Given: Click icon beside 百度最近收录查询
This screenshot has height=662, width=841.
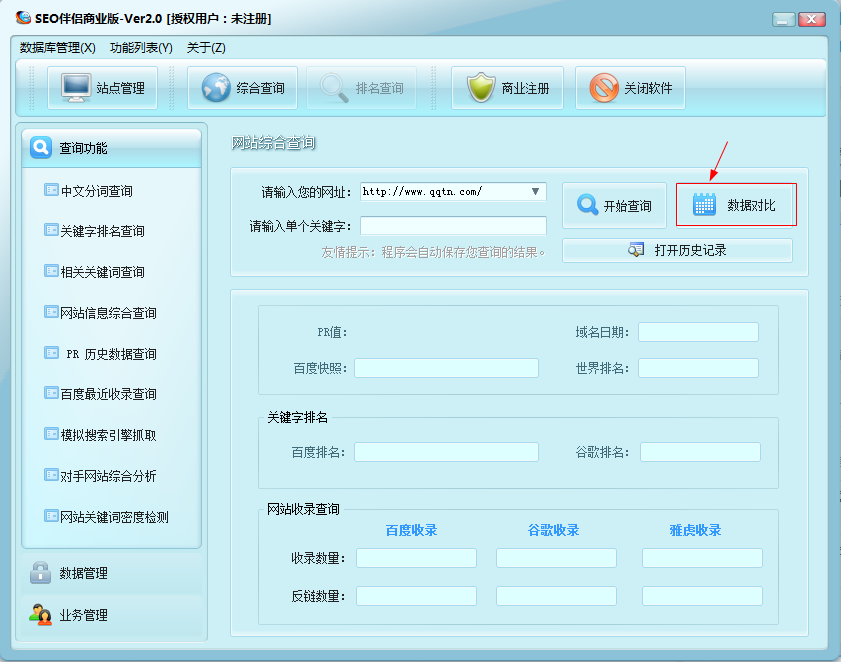Looking at the screenshot, I should [51, 393].
